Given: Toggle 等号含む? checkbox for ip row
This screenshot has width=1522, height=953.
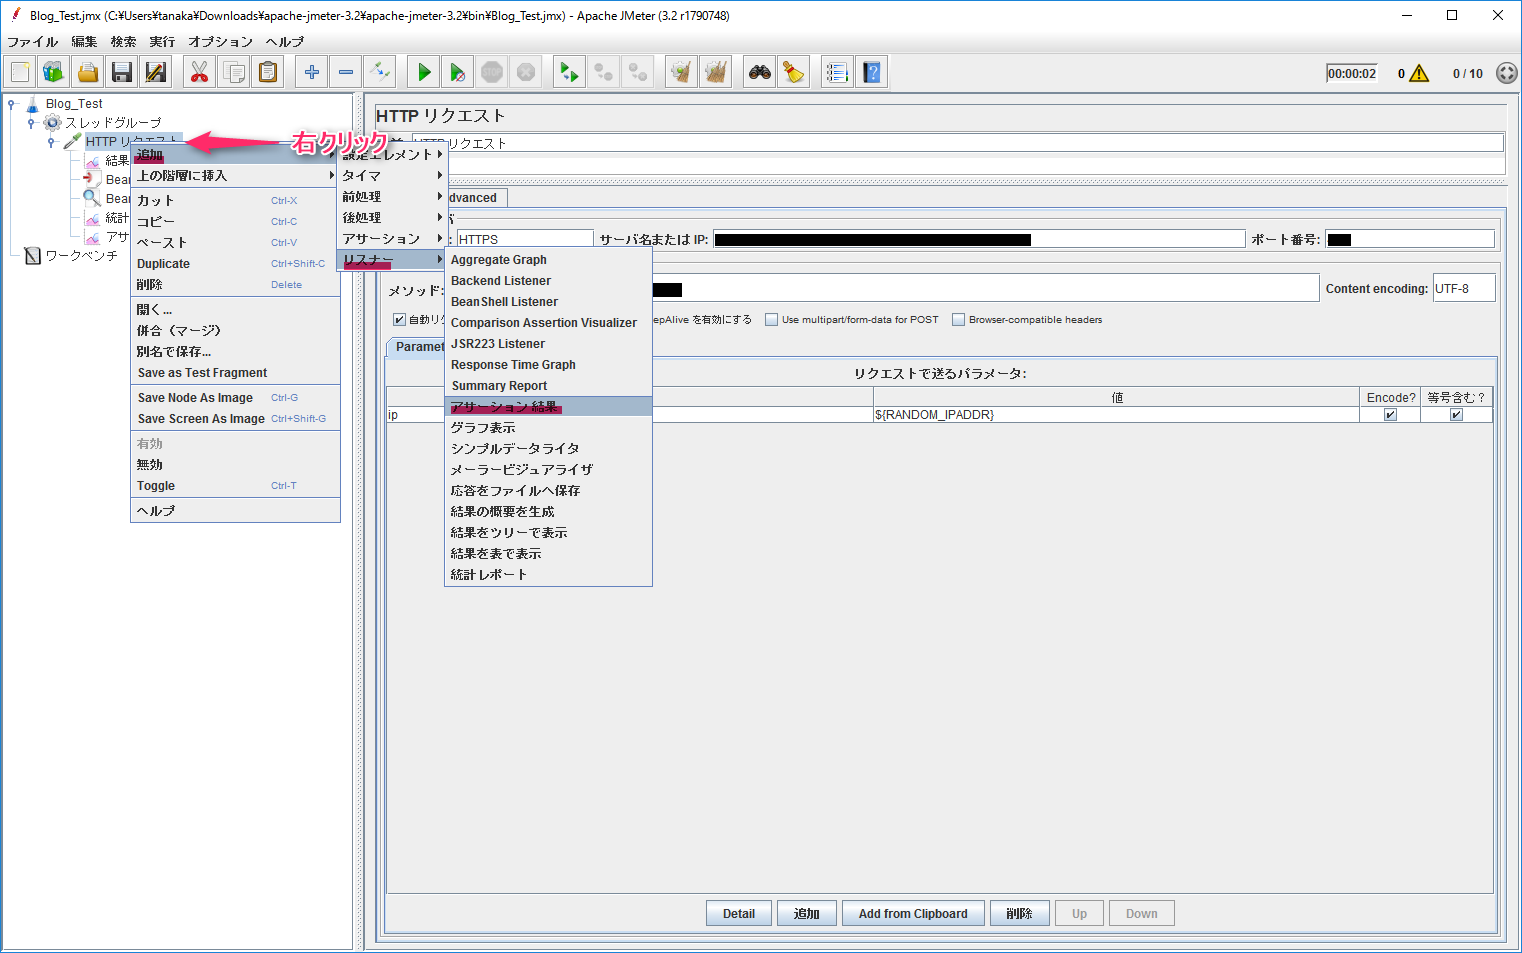Looking at the screenshot, I should pyautogui.click(x=1457, y=415).
